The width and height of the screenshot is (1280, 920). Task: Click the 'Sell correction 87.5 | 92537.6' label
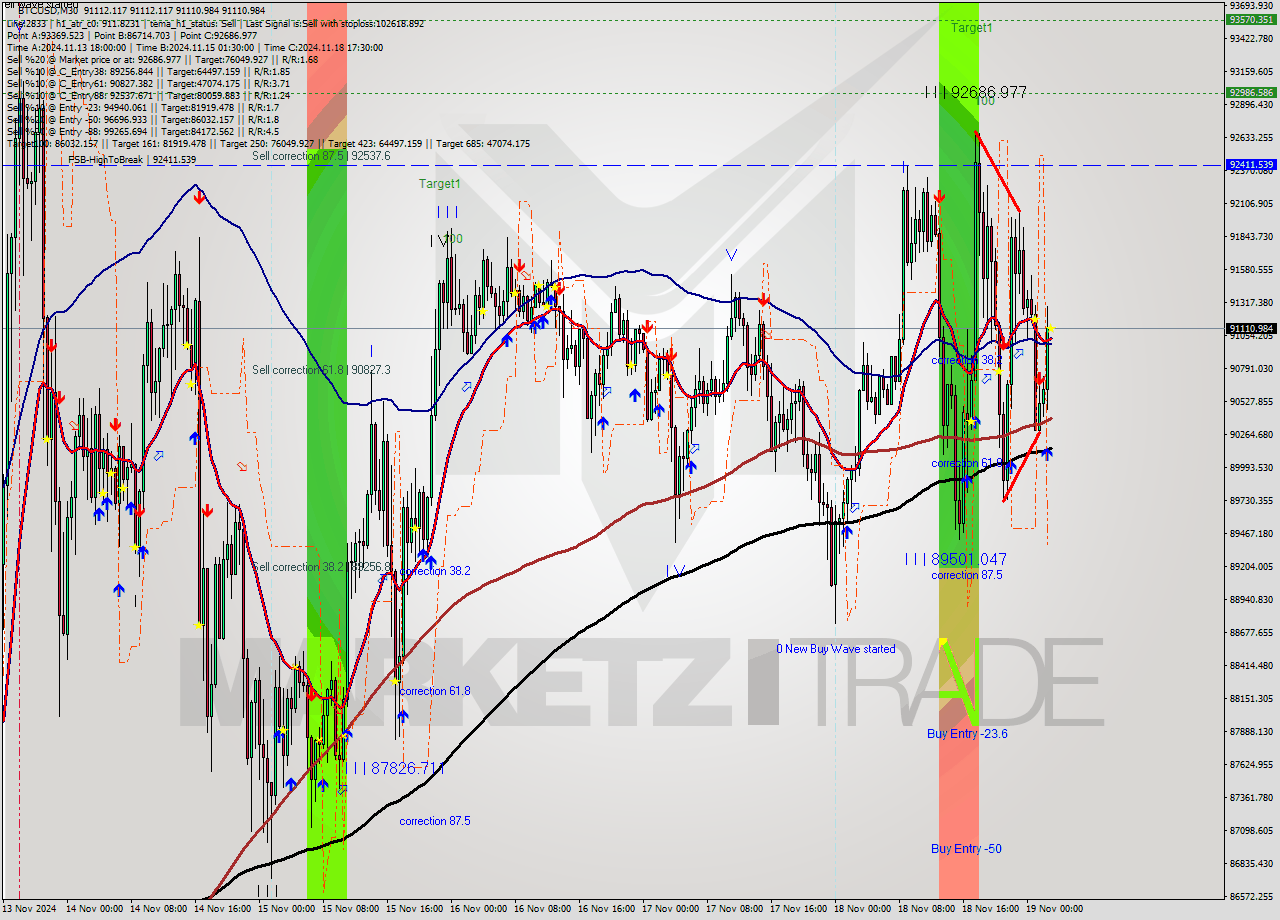point(321,156)
